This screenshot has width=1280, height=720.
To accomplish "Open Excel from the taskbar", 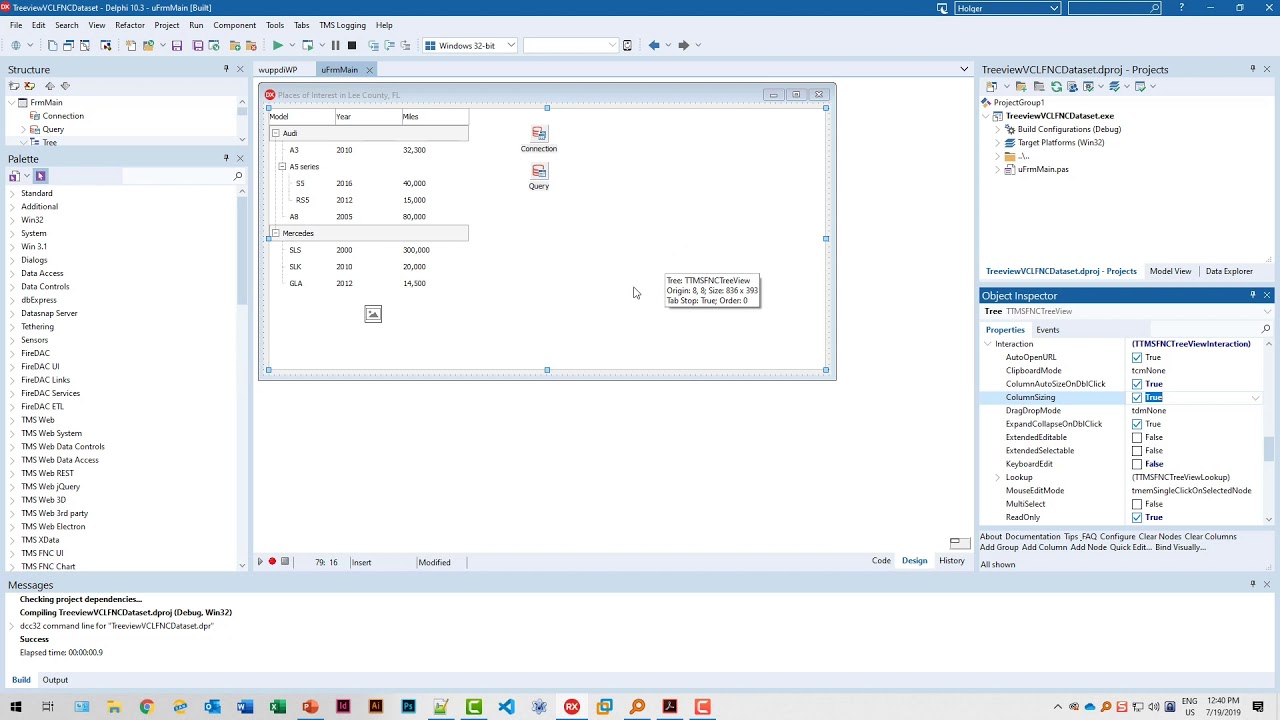I will pyautogui.click(x=278, y=707).
